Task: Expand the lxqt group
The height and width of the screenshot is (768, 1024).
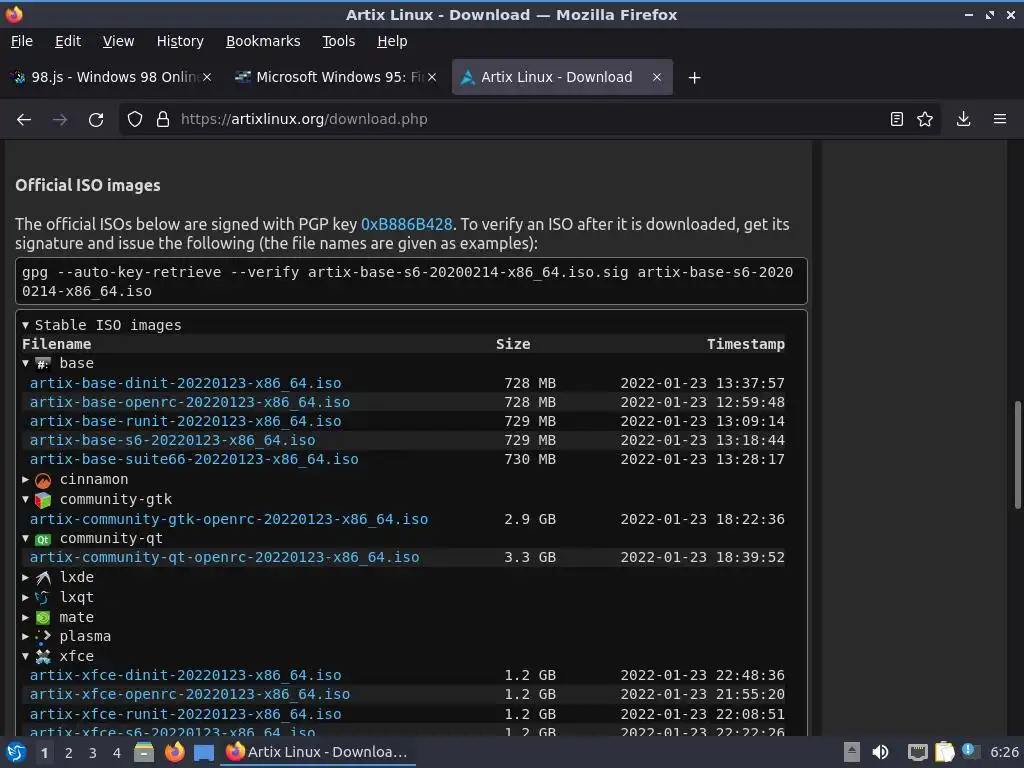Action: click(x=25, y=598)
